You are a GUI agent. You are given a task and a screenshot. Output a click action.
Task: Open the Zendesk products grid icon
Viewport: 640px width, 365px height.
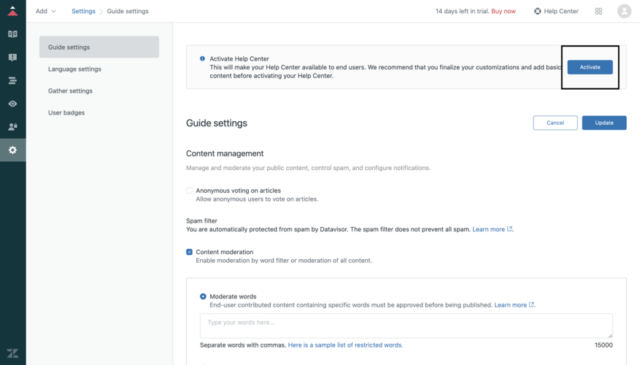(598, 11)
